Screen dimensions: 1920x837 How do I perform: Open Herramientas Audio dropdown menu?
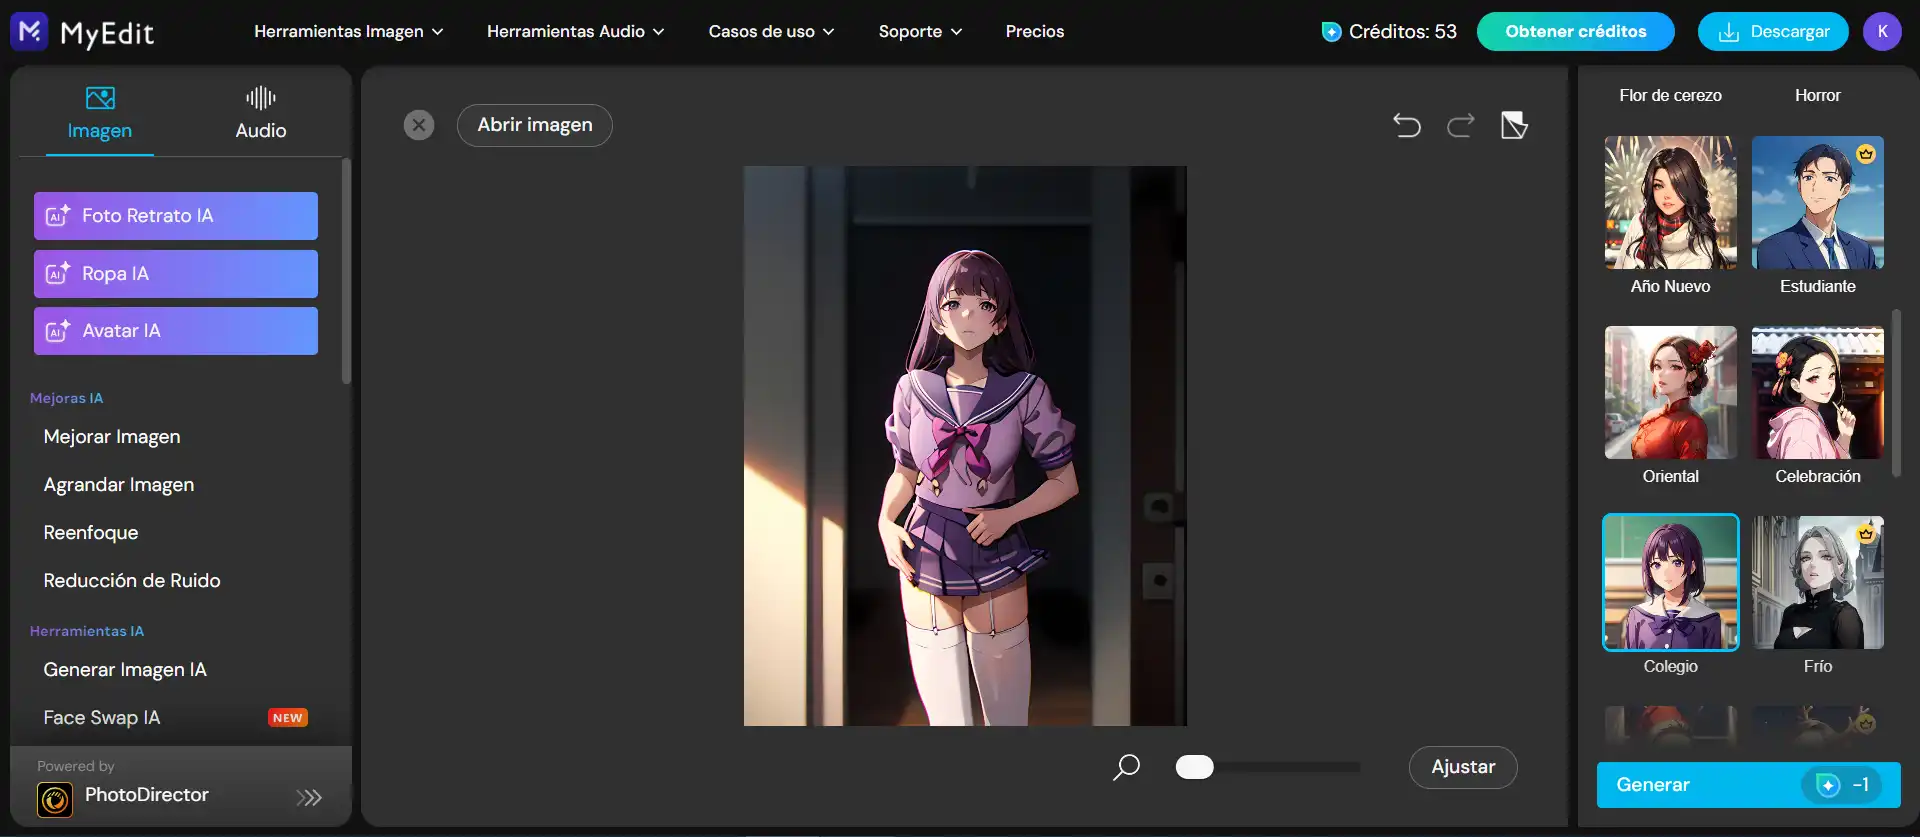click(575, 32)
